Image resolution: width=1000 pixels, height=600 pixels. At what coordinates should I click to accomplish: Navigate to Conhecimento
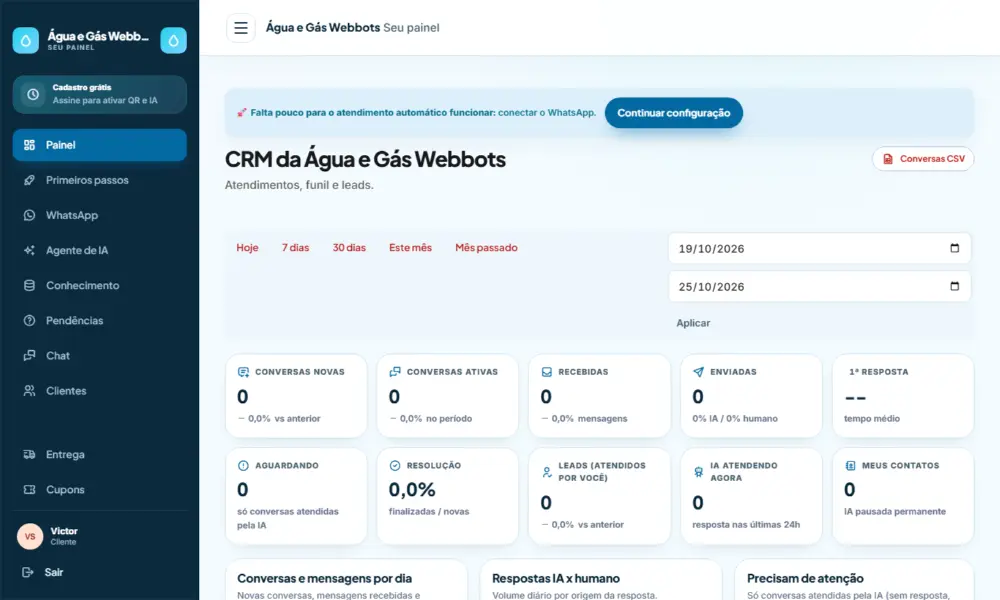coord(99,285)
